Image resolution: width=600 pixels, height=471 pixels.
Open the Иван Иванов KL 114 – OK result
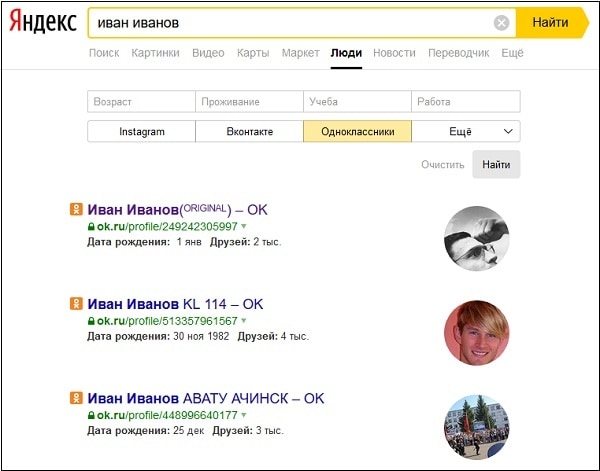175,304
